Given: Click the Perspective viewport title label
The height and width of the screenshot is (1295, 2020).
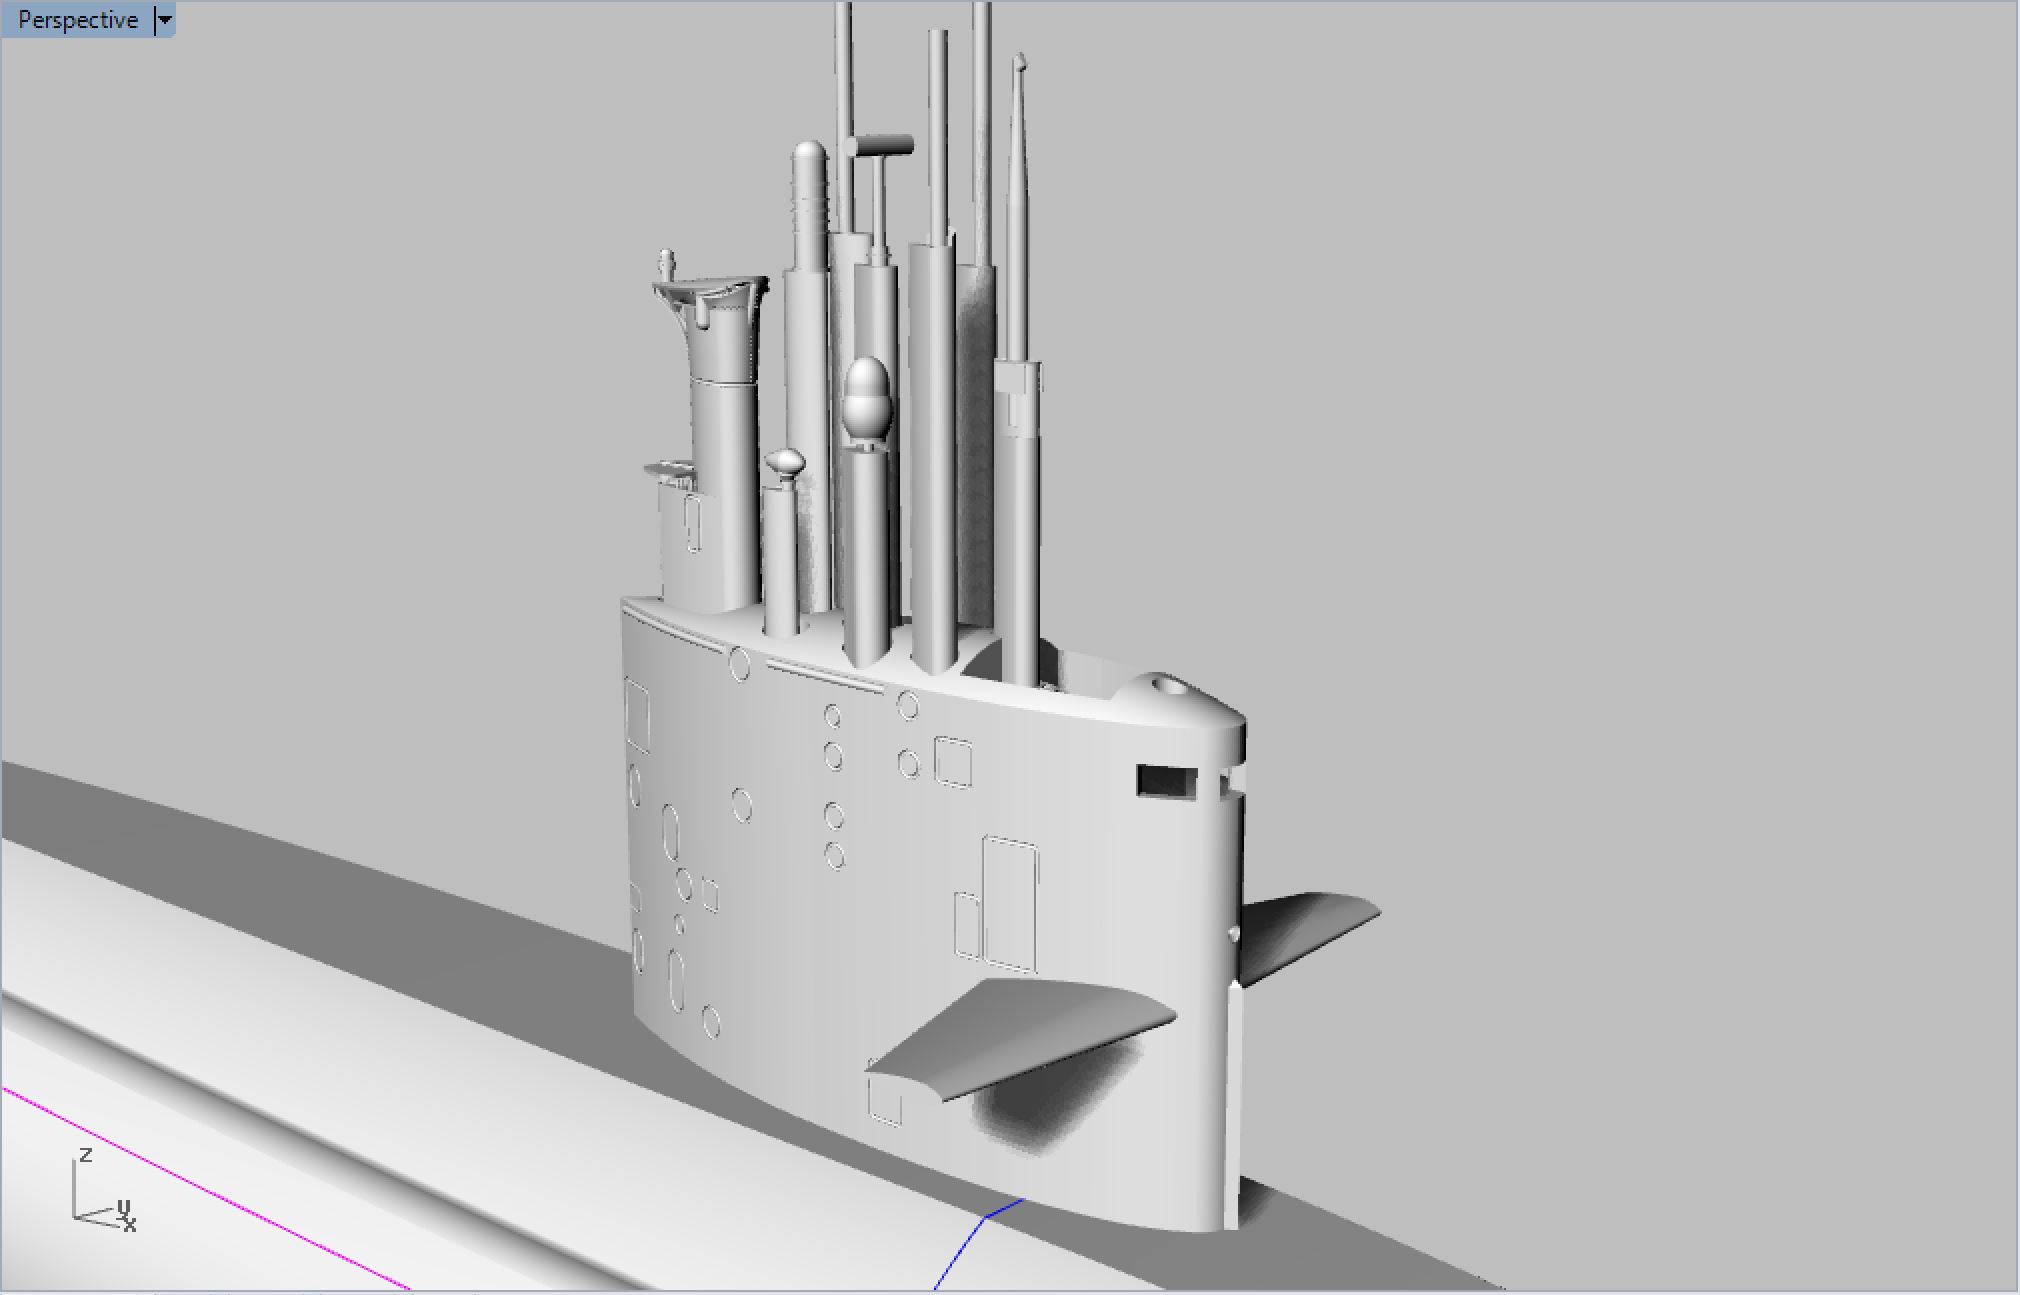Looking at the screenshot, I should click(77, 20).
